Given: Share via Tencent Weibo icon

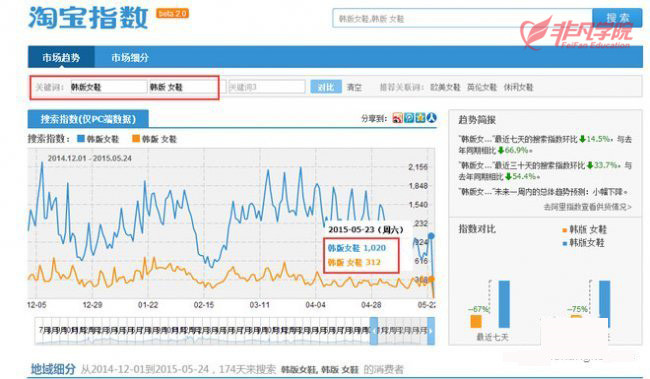Looking at the screenshot, I should 409,118.
